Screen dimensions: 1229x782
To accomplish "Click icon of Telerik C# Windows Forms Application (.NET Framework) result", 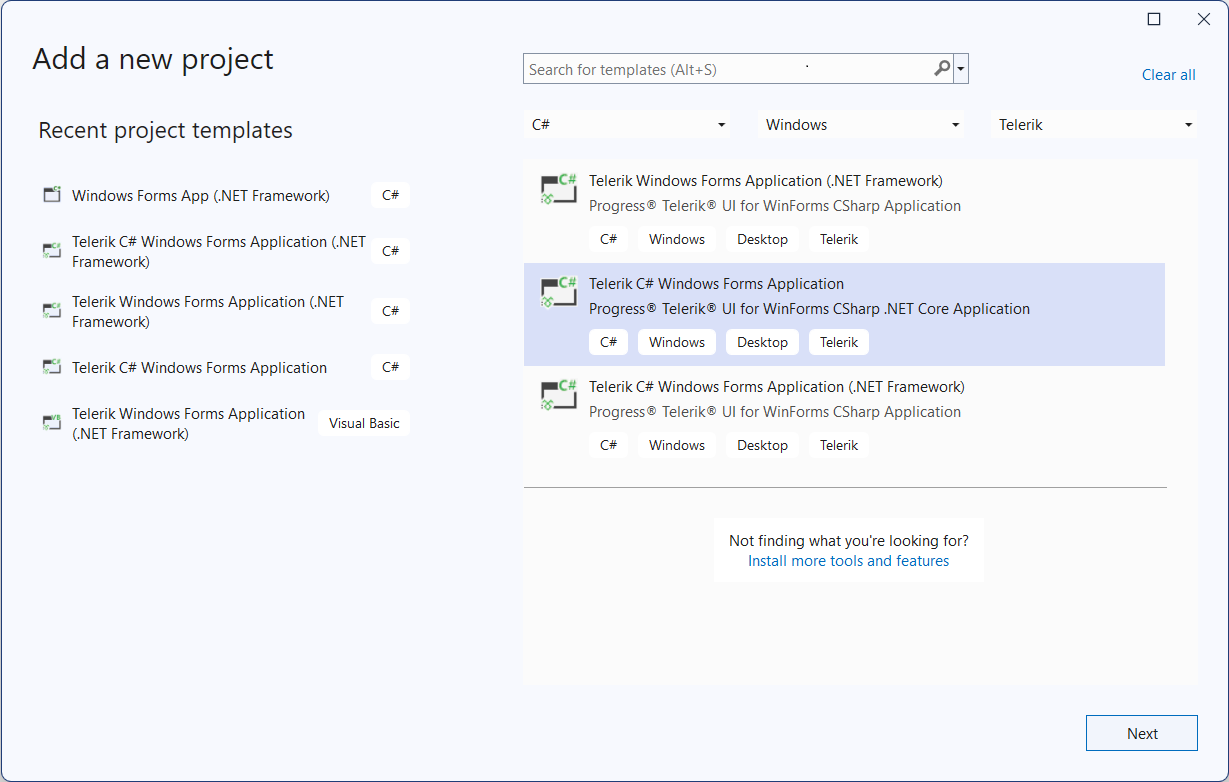I will click(558, 395).
